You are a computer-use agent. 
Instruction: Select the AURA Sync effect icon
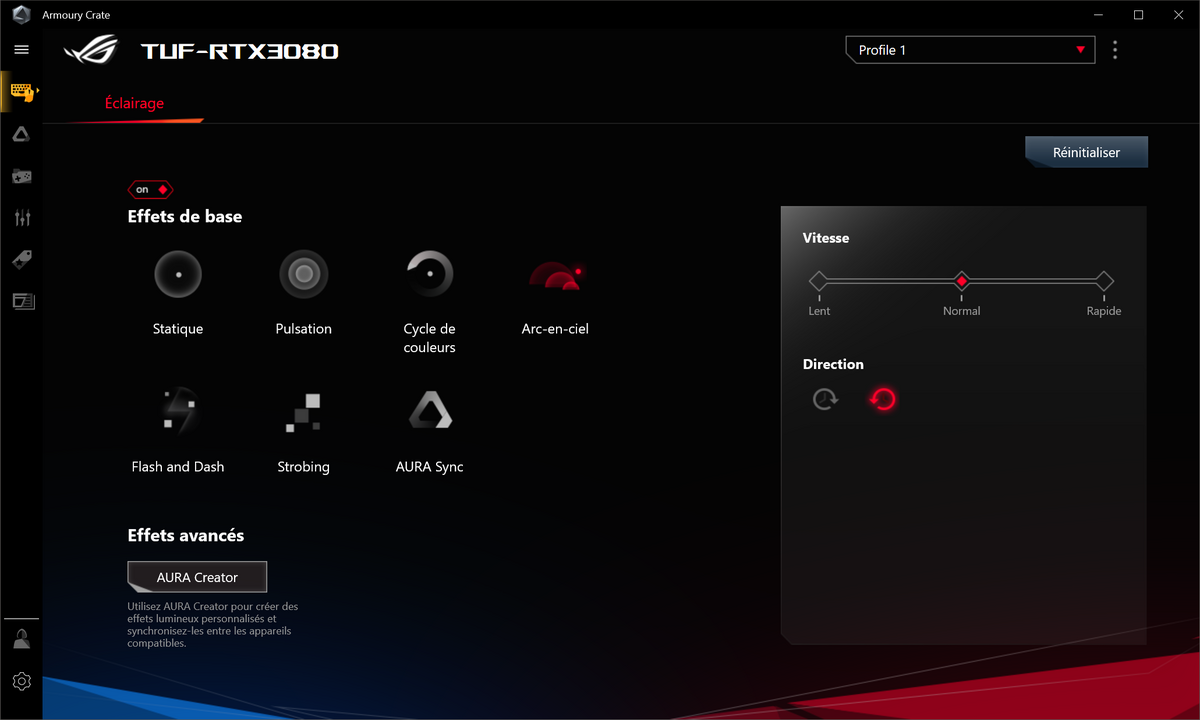tap(430, 412)
